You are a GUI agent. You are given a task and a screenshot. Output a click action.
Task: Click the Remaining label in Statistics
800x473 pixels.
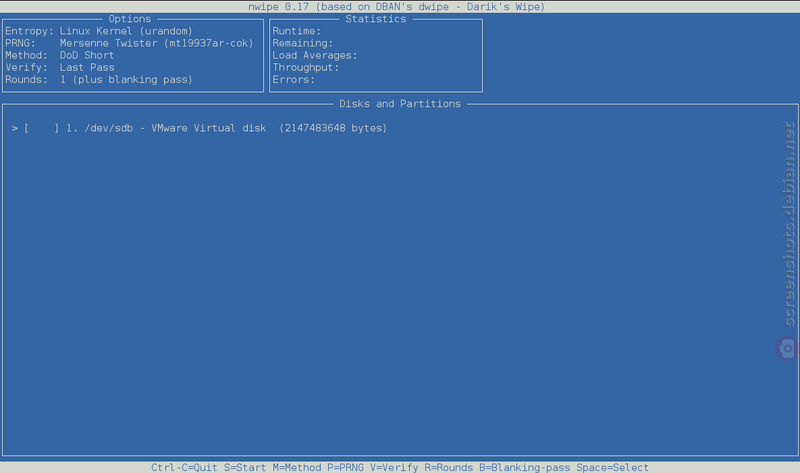coord(303,43)
